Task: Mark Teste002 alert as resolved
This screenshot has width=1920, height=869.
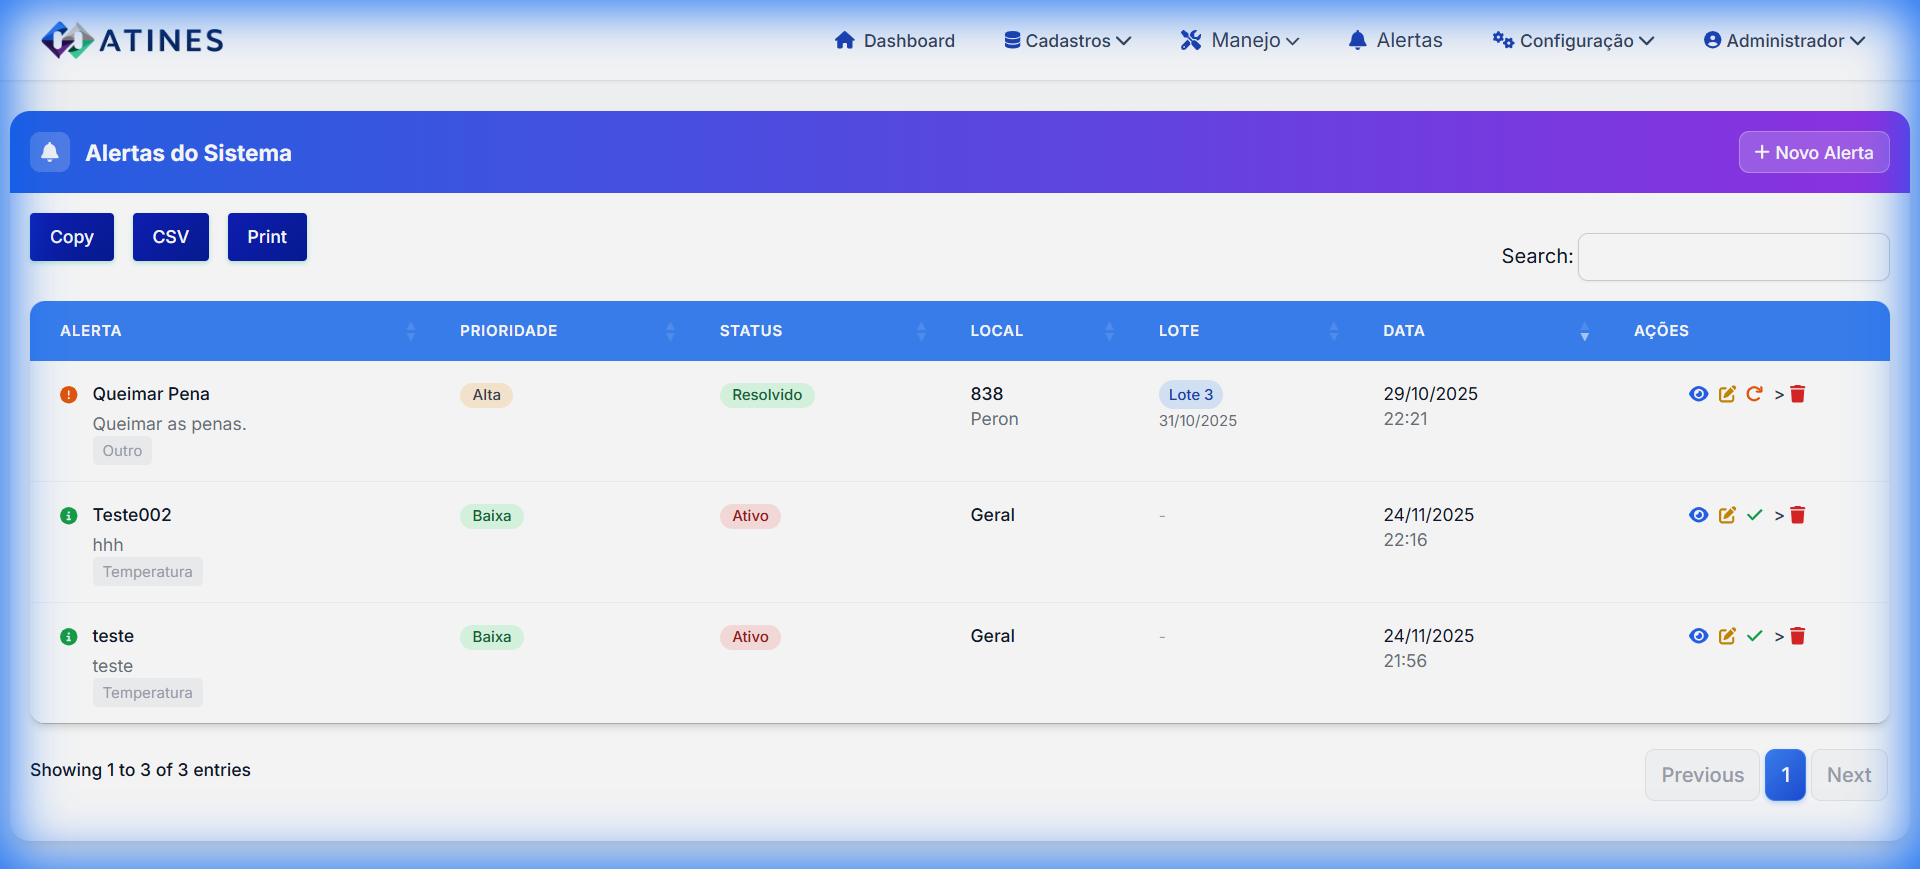Action: (x=1754, y=515)
